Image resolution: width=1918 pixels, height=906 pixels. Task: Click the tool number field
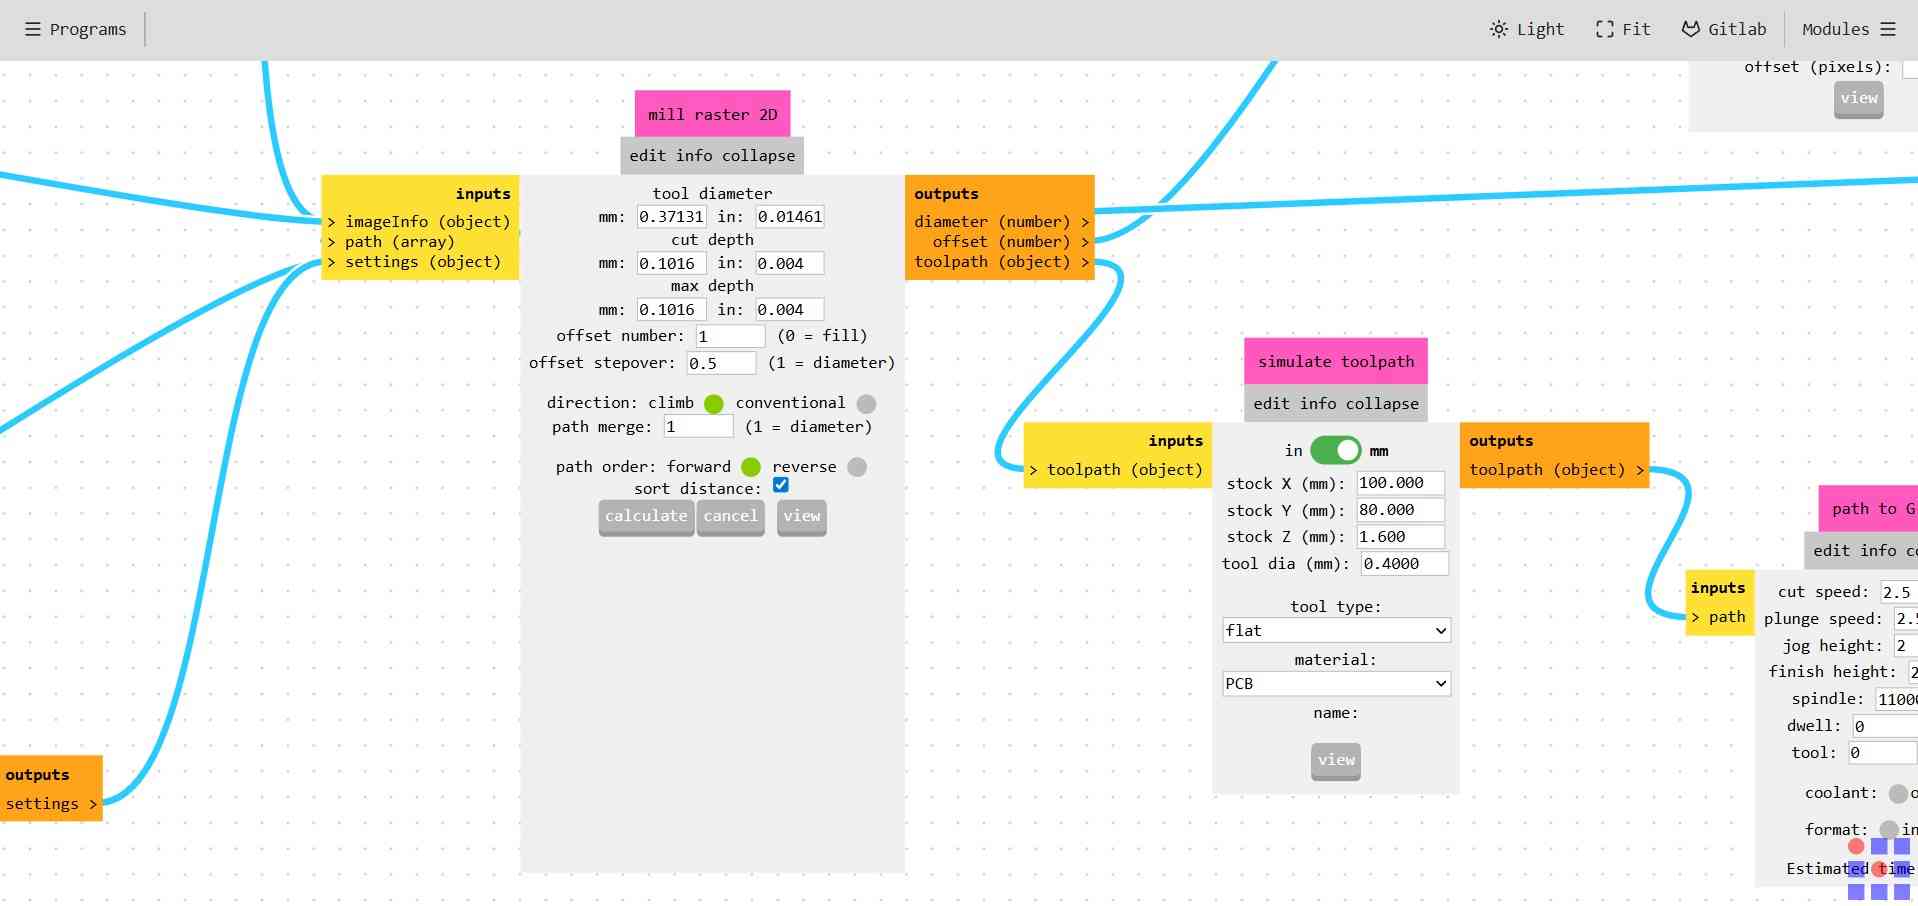point(1882,753)
